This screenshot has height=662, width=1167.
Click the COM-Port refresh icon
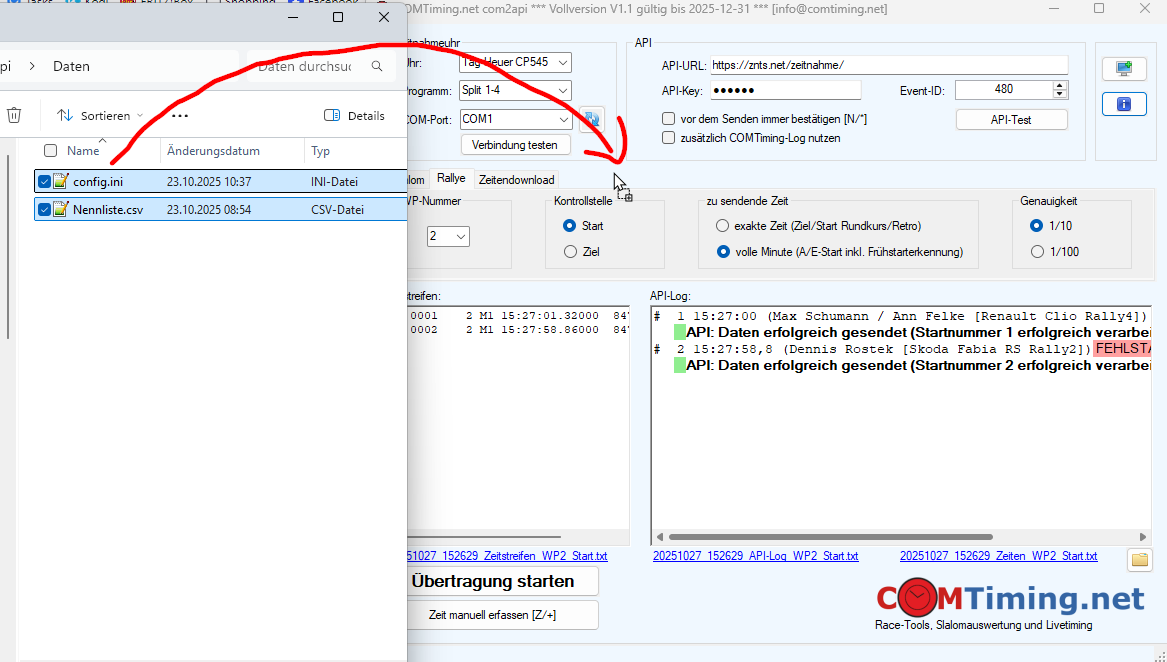pos(591,119)
